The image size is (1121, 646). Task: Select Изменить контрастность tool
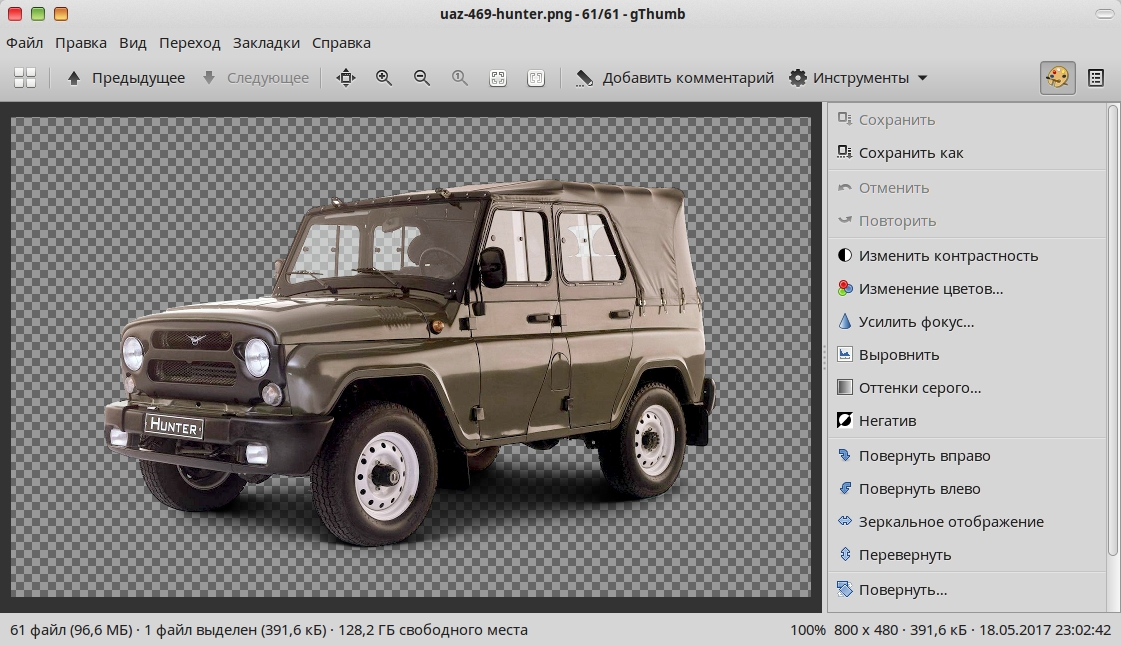click(x=967, y=256)
